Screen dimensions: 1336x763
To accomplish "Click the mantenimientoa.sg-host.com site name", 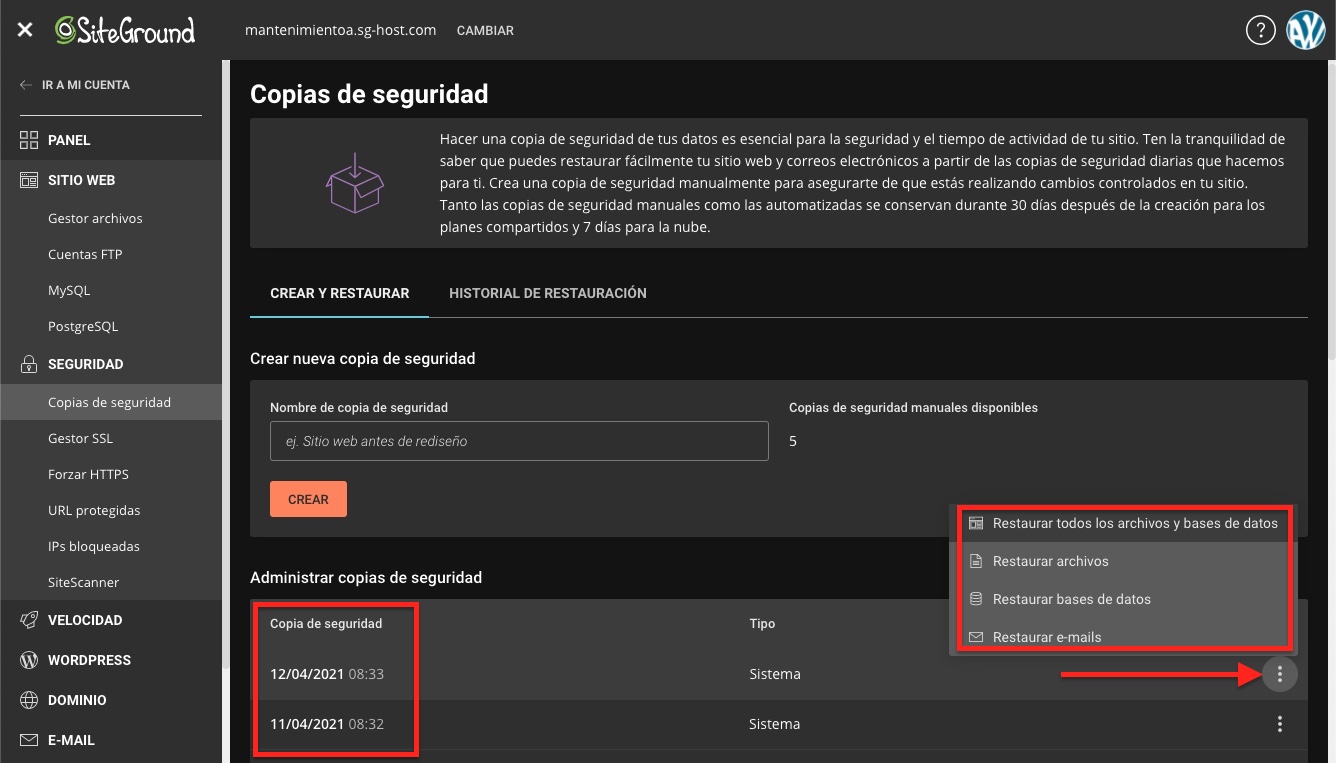I will [x=341, y=30].
